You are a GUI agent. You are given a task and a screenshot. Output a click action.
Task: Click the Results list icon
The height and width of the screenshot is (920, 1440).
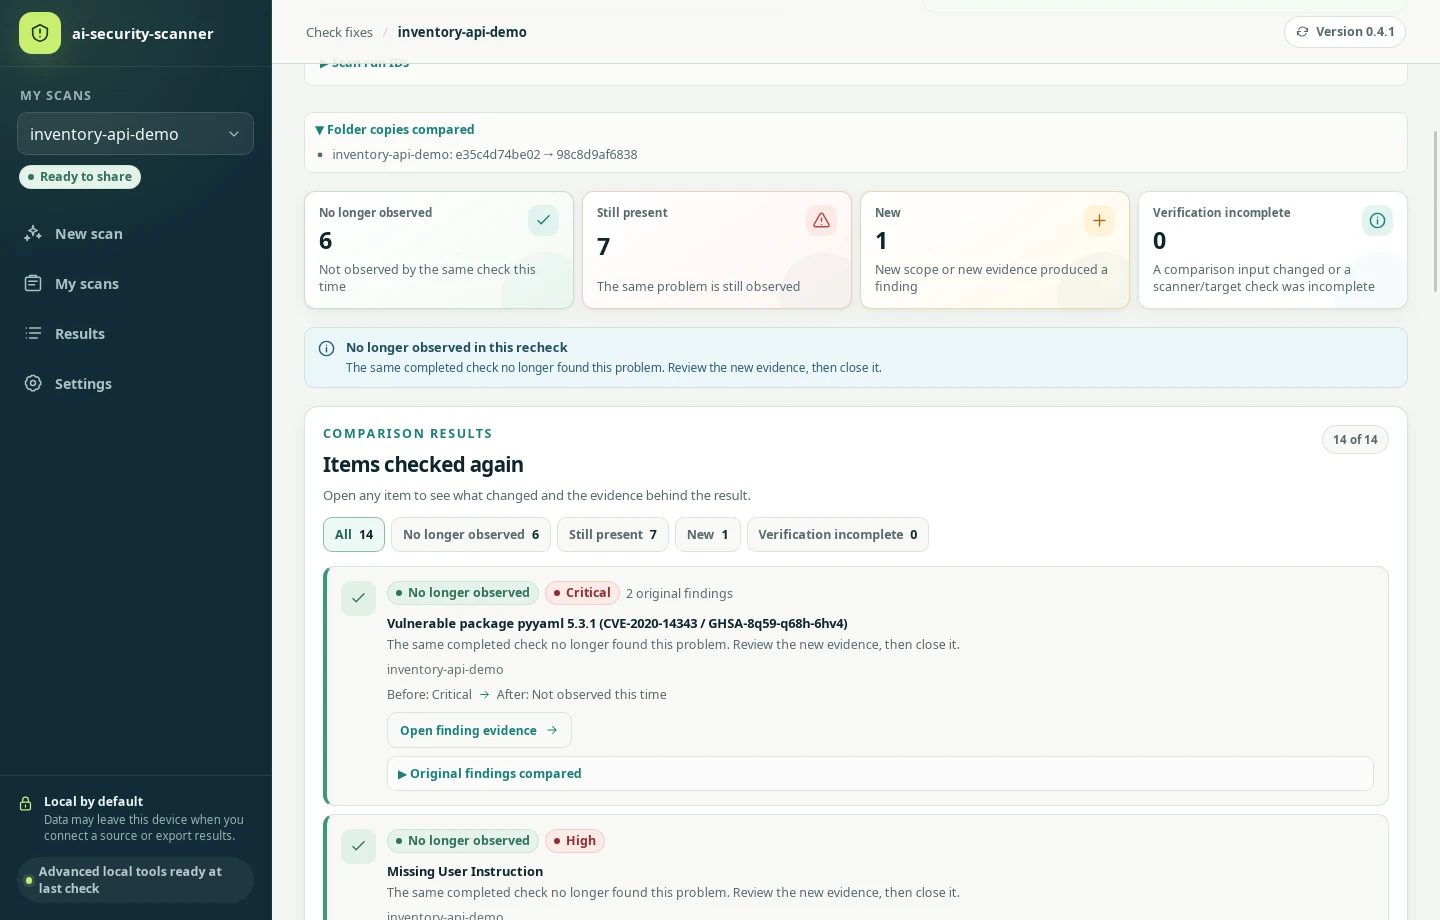click(x=33, y=333)
